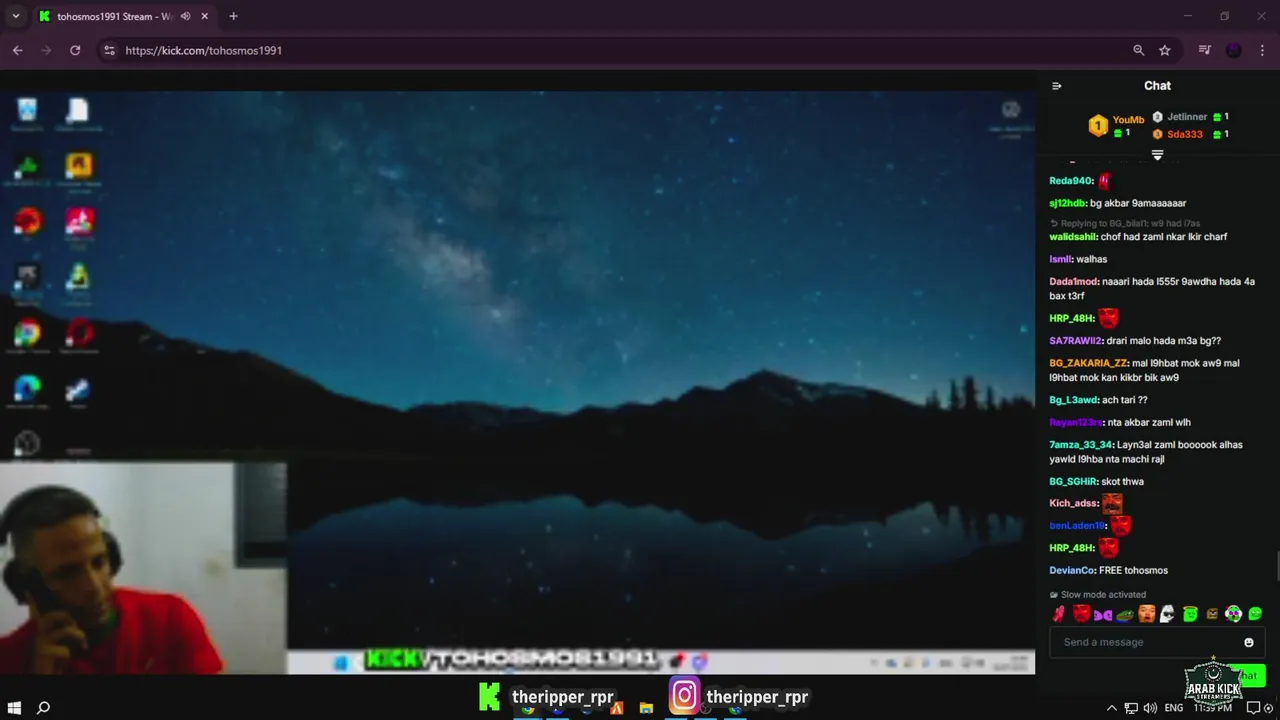Mute the tab via speaker icon

[x=185, y=16]
